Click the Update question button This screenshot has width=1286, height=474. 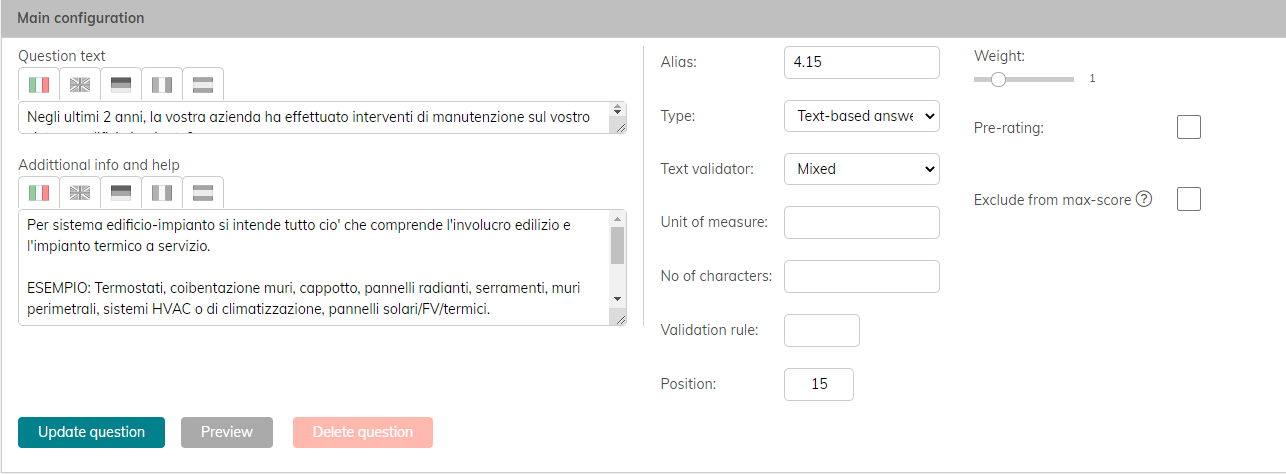[91, 432]
